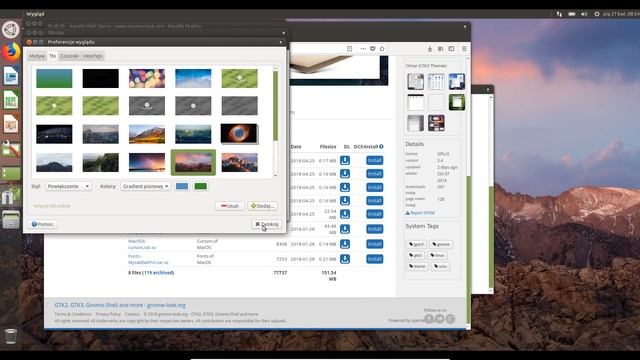Open green-framed GTK3 theme thumbnail
The width and height of the screenshot is (640, 360).
point(457,102)
